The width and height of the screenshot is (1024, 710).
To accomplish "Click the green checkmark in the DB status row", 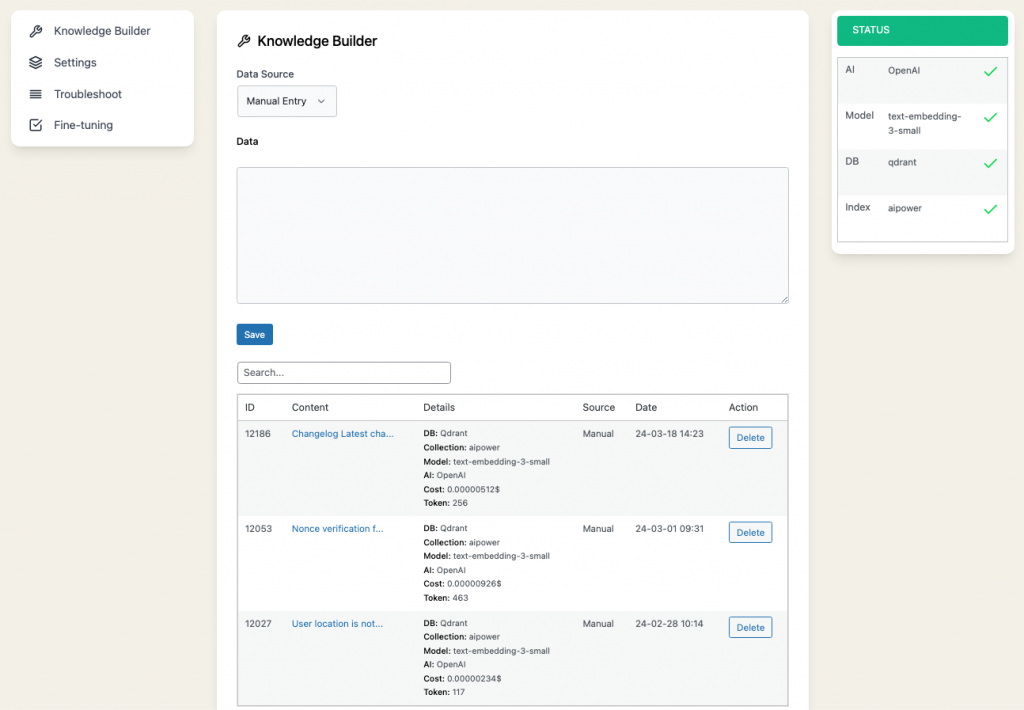I will click(990, 162).
